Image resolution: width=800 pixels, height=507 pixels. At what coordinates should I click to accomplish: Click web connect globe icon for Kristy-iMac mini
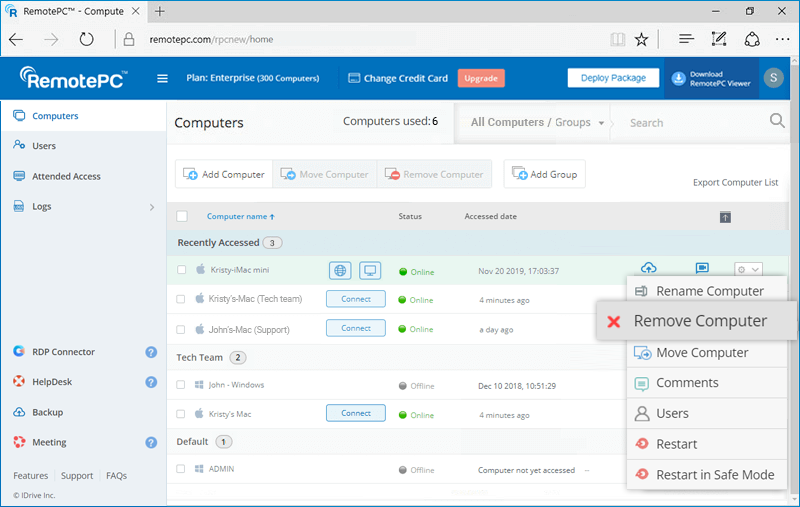click(340, 270)
